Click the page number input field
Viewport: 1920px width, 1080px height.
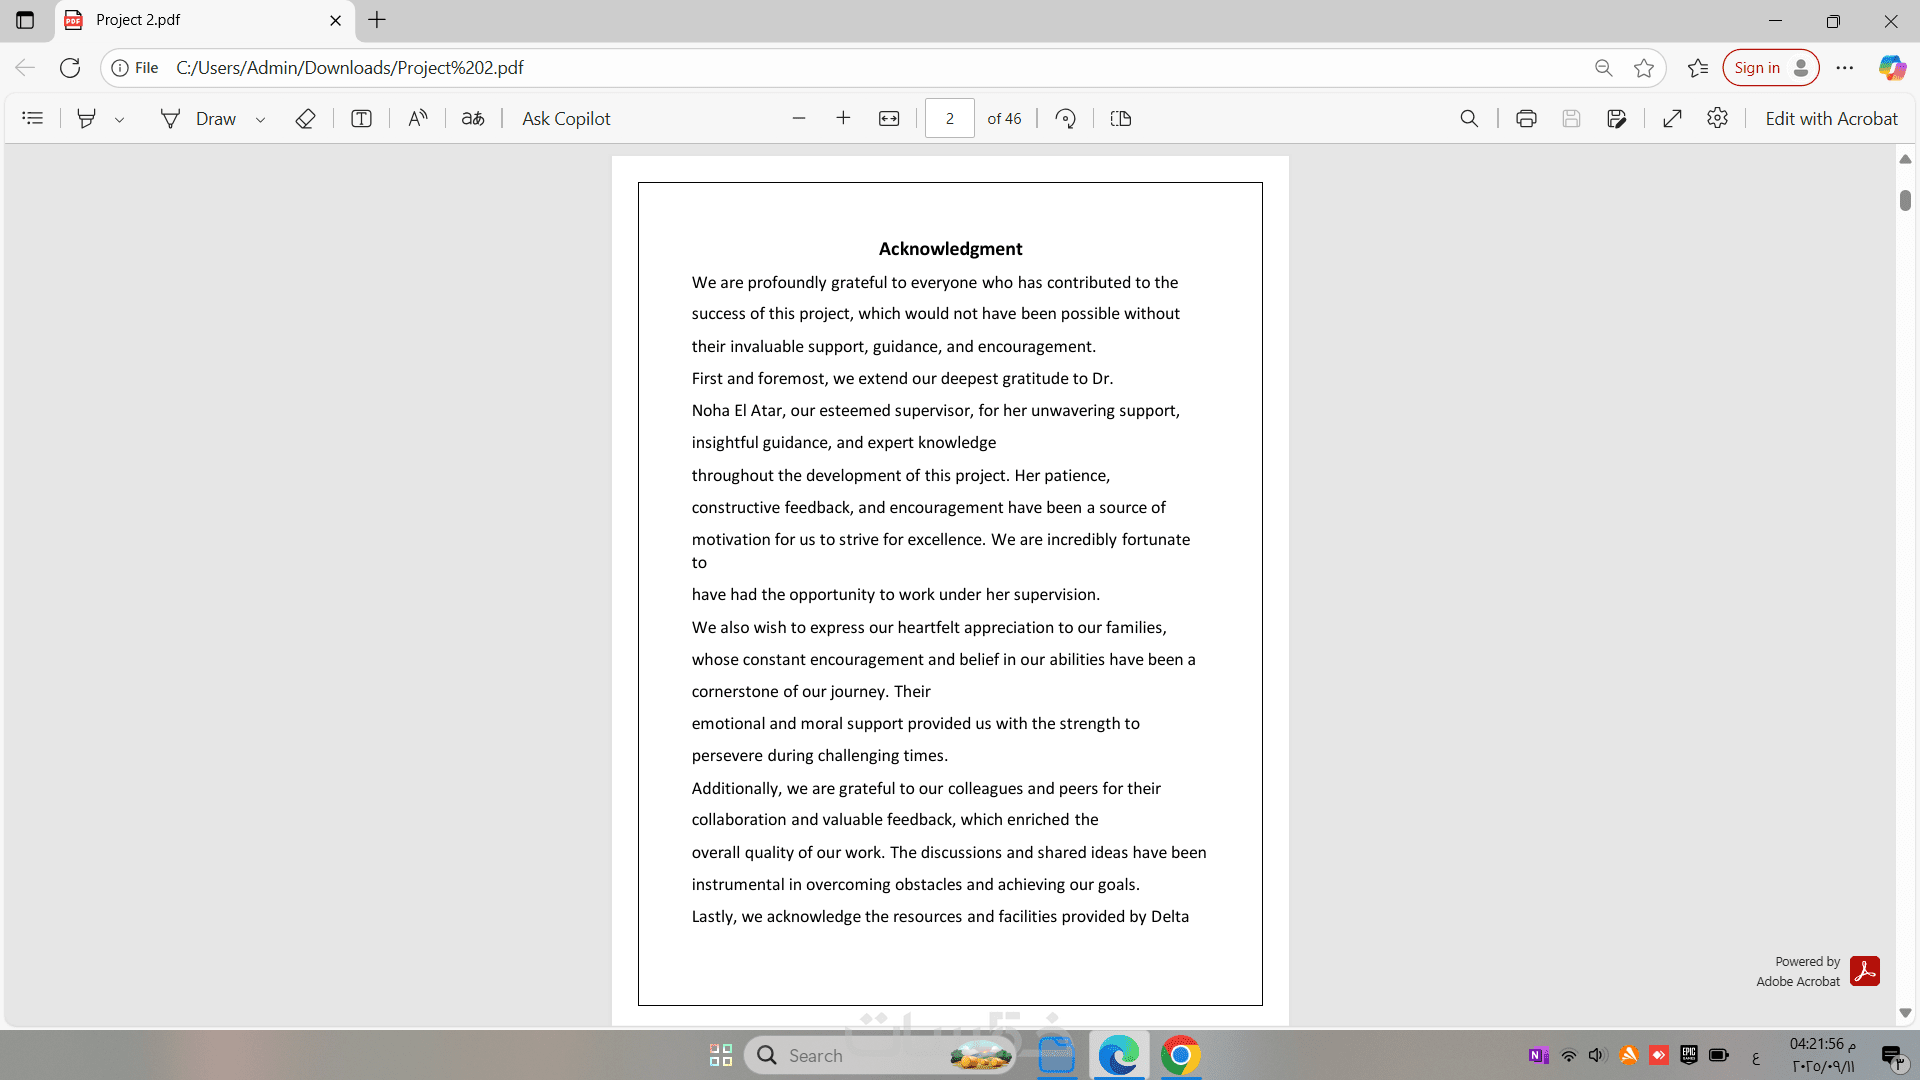(950, 118)
